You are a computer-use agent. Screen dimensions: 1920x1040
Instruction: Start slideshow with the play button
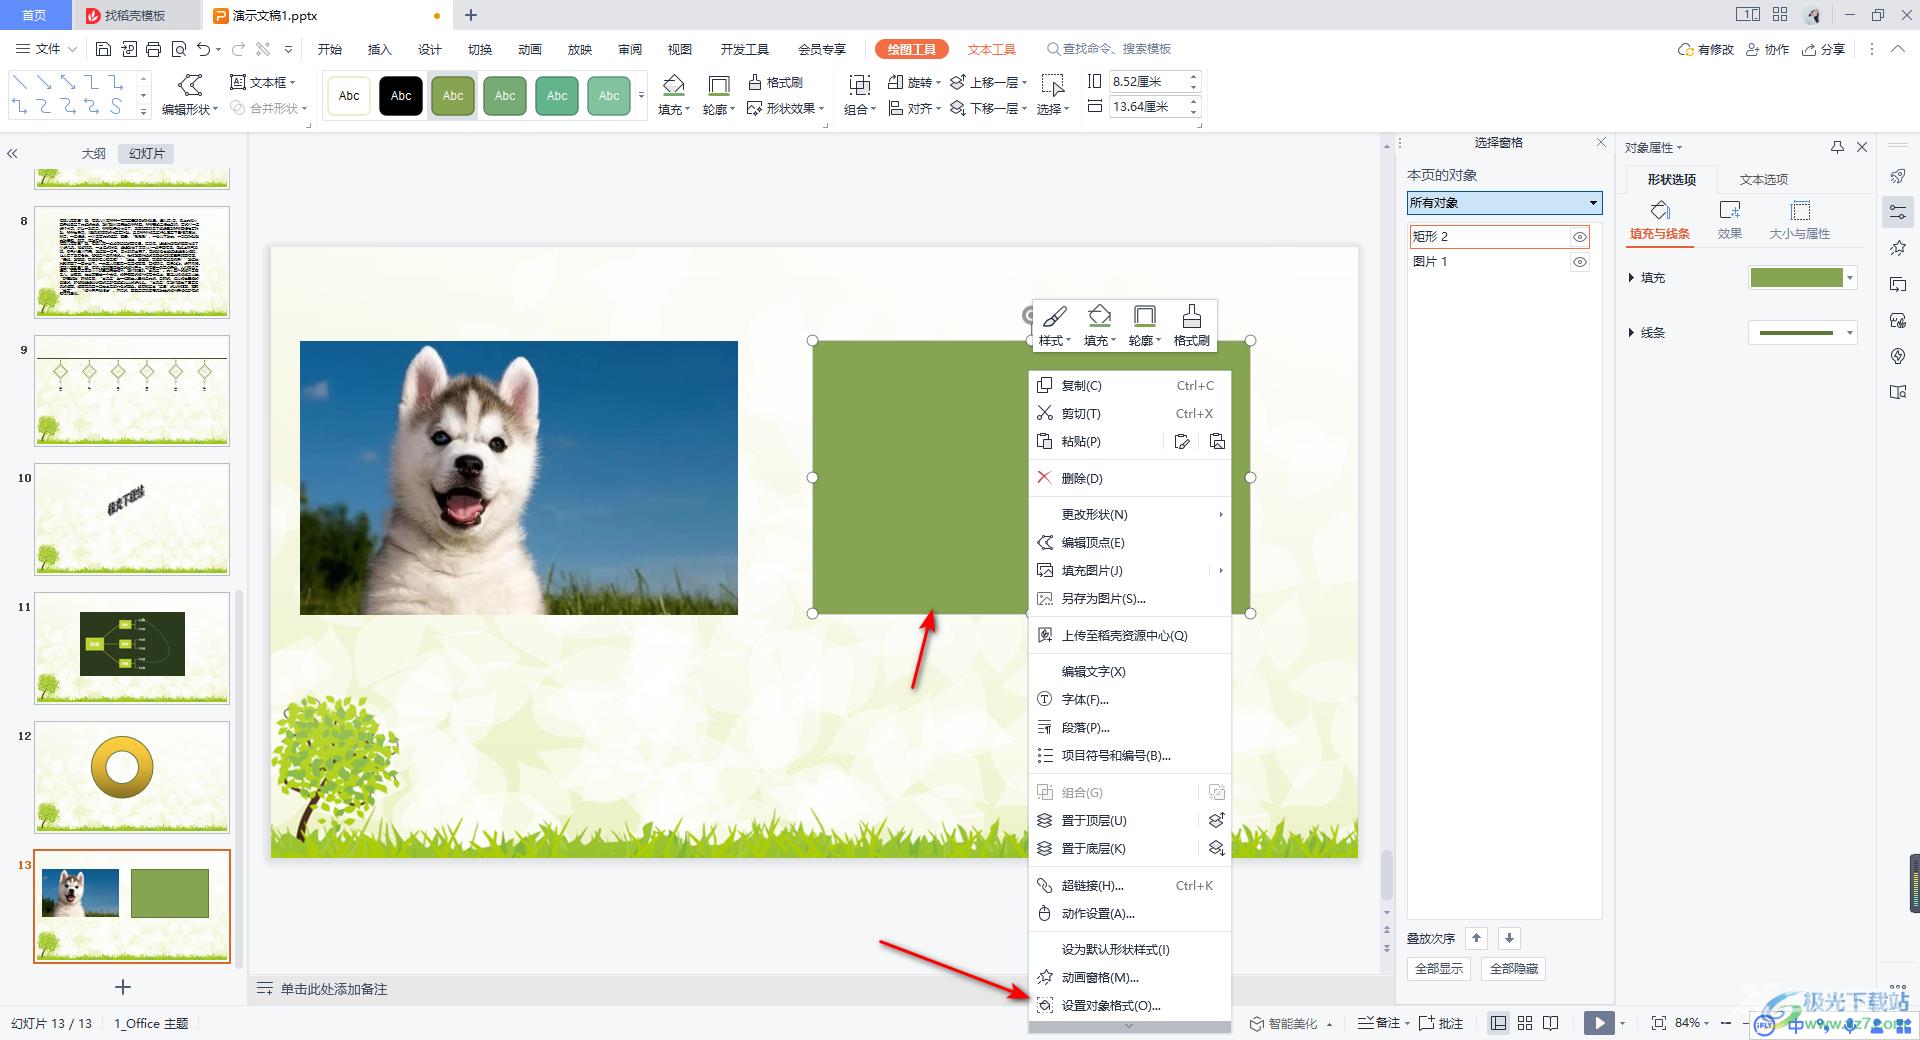tap(1599, 1023)
